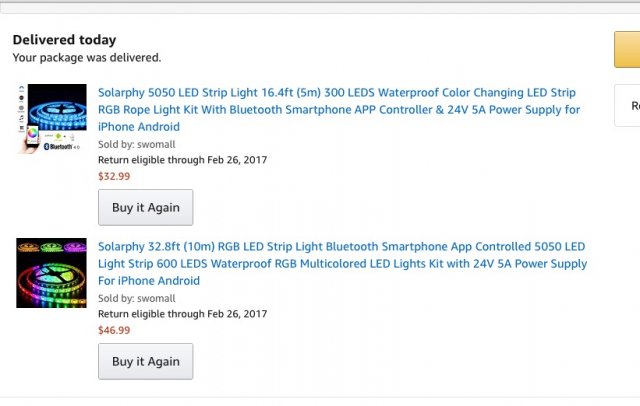
Task: Open the 16.4ft LED strip product thumbnail
Action: [x=52, y=118]
